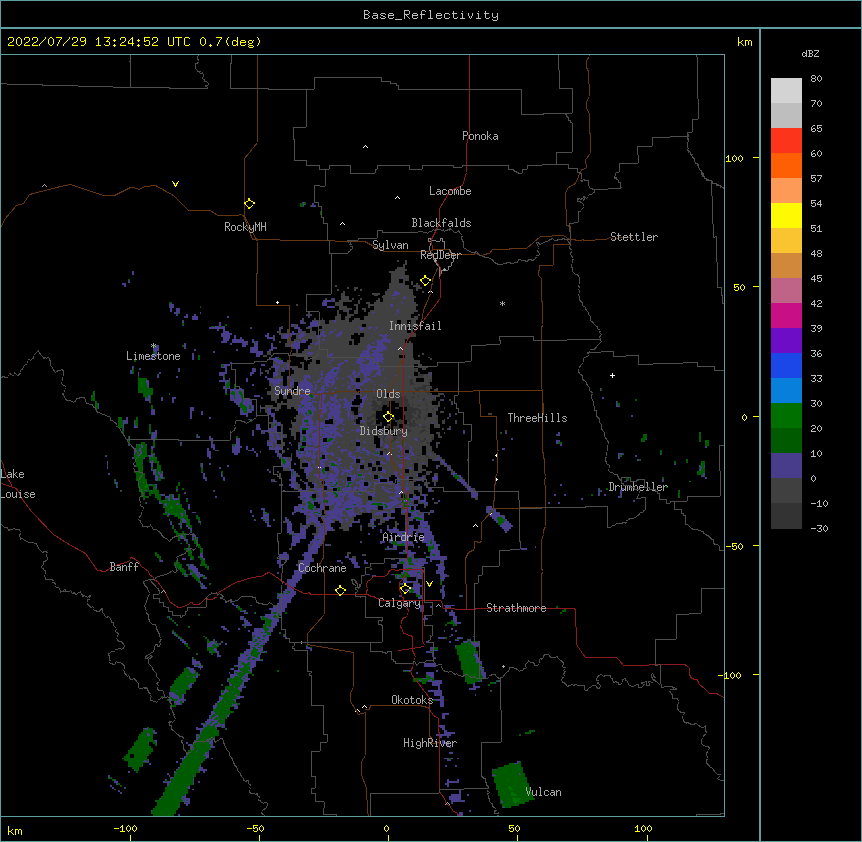Viewport: 862px width, 842px height.
Task: Click the Calgary city label
Action: tap(399, 603)
